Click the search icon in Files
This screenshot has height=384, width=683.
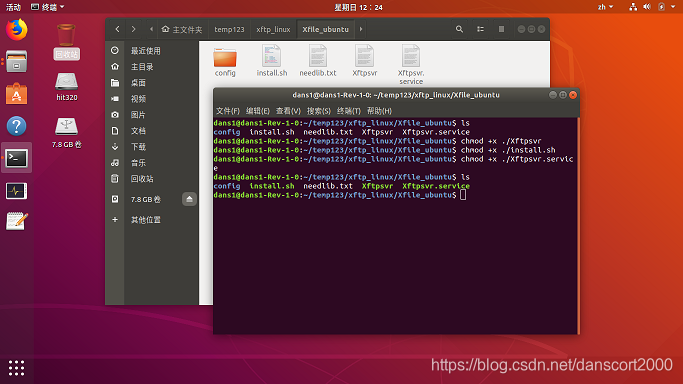coord(459,29)
